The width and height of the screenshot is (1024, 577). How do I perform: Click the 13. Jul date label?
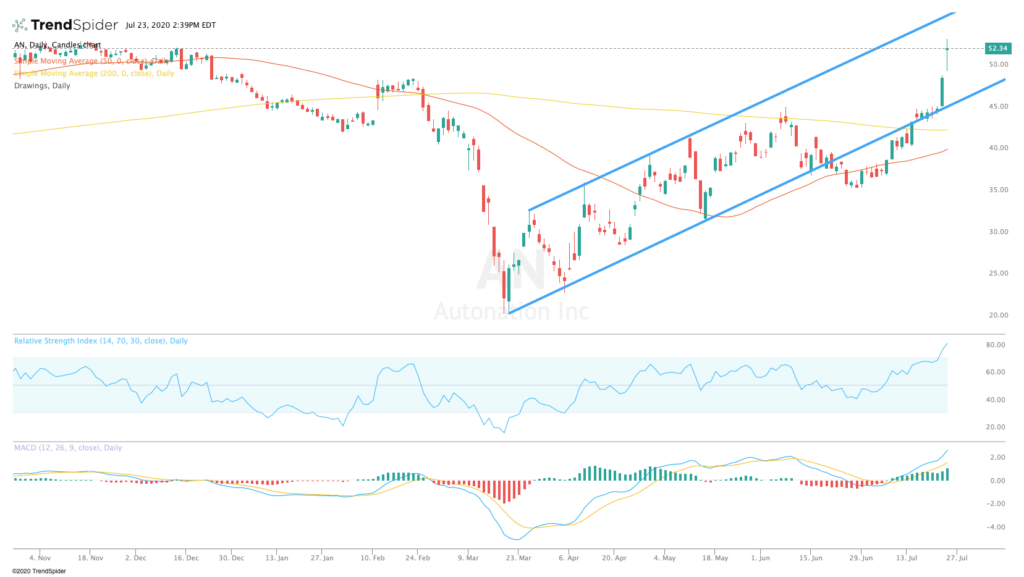[x=906, y=558]
